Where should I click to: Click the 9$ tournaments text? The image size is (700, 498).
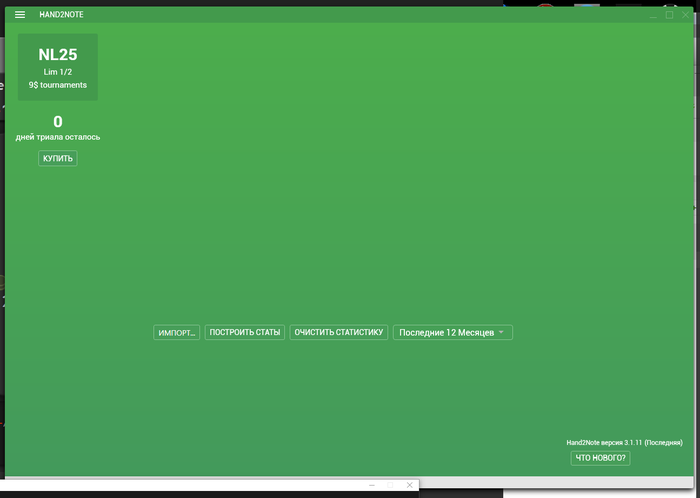[x=58, y=85]
